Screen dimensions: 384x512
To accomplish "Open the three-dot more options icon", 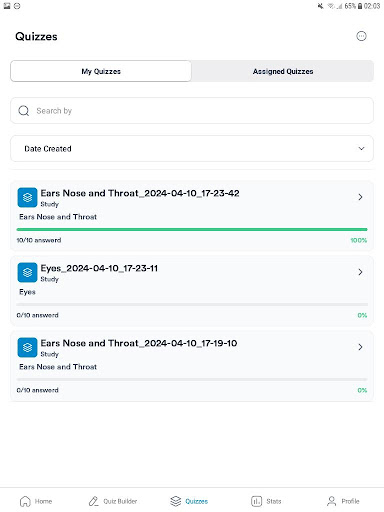I will coord(361,36).
